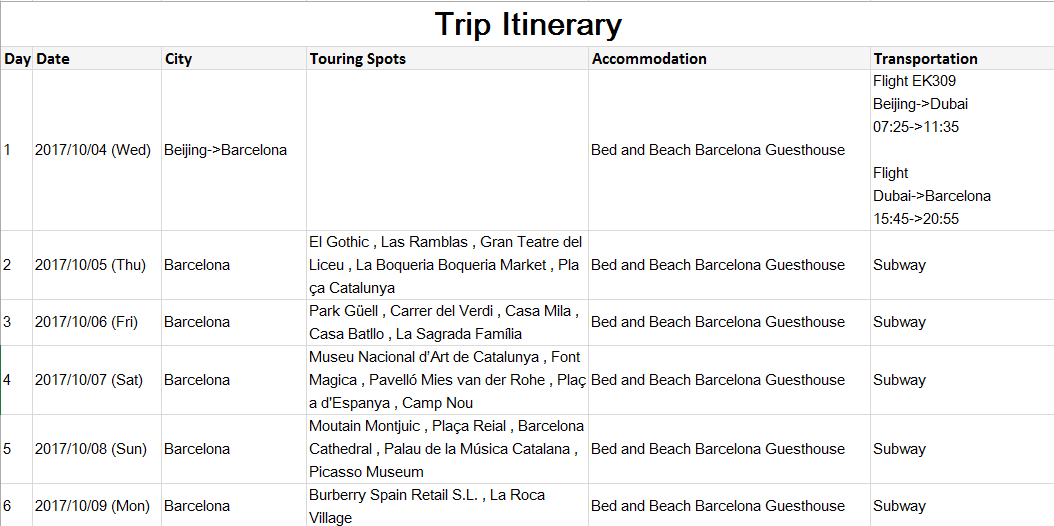Click the City header cell

click(x=234, y=59)
